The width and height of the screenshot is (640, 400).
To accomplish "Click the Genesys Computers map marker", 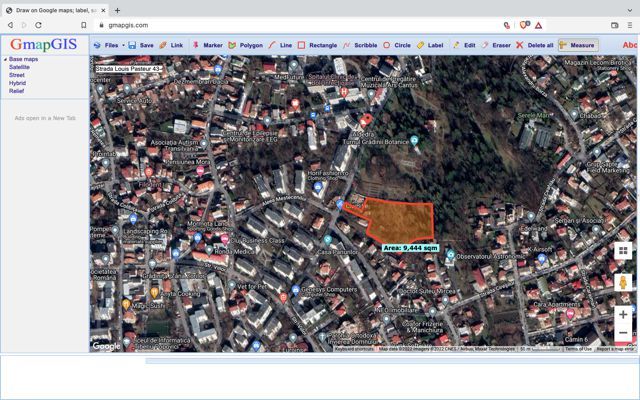I will pyautogui.click(x=296, y=290).
